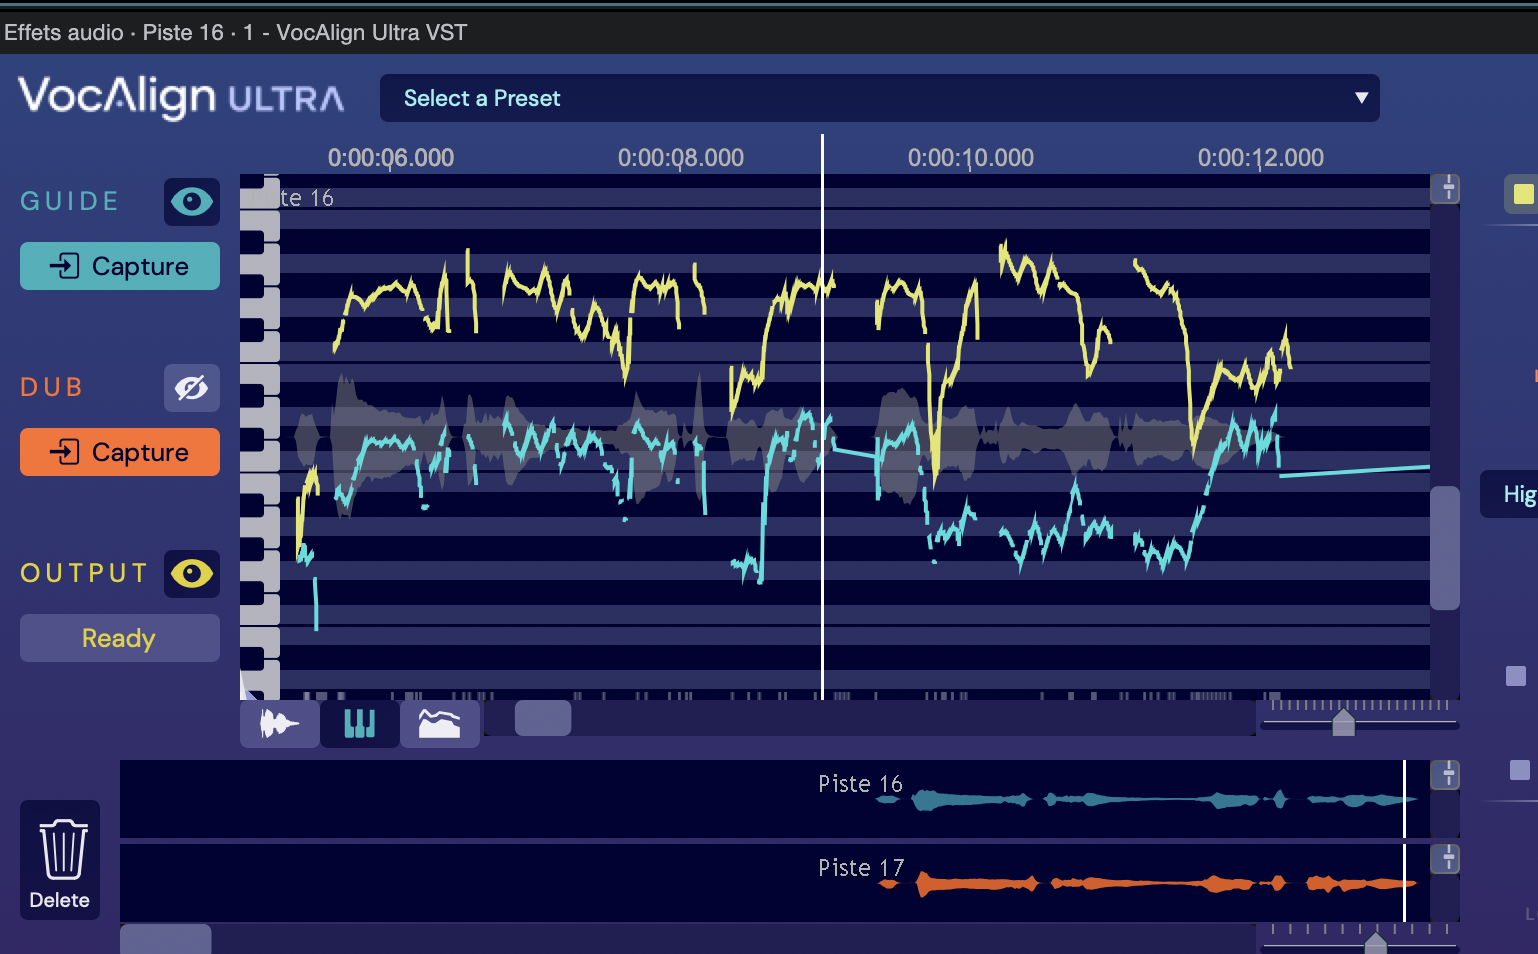Image resolution: width=1538 pixels, height=954 pixels.
Task: Enable the energy envelope view icon
Action: click(440, 723)
